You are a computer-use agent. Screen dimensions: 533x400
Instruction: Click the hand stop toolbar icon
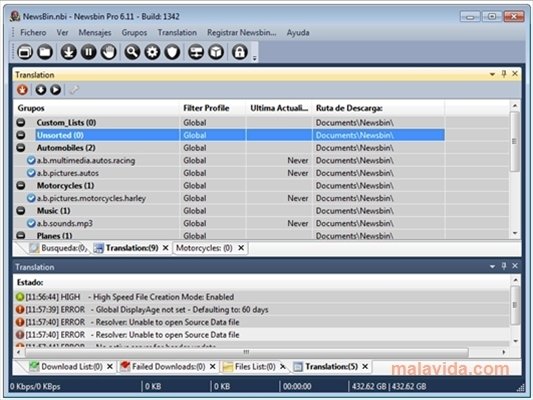coord(109,52)
